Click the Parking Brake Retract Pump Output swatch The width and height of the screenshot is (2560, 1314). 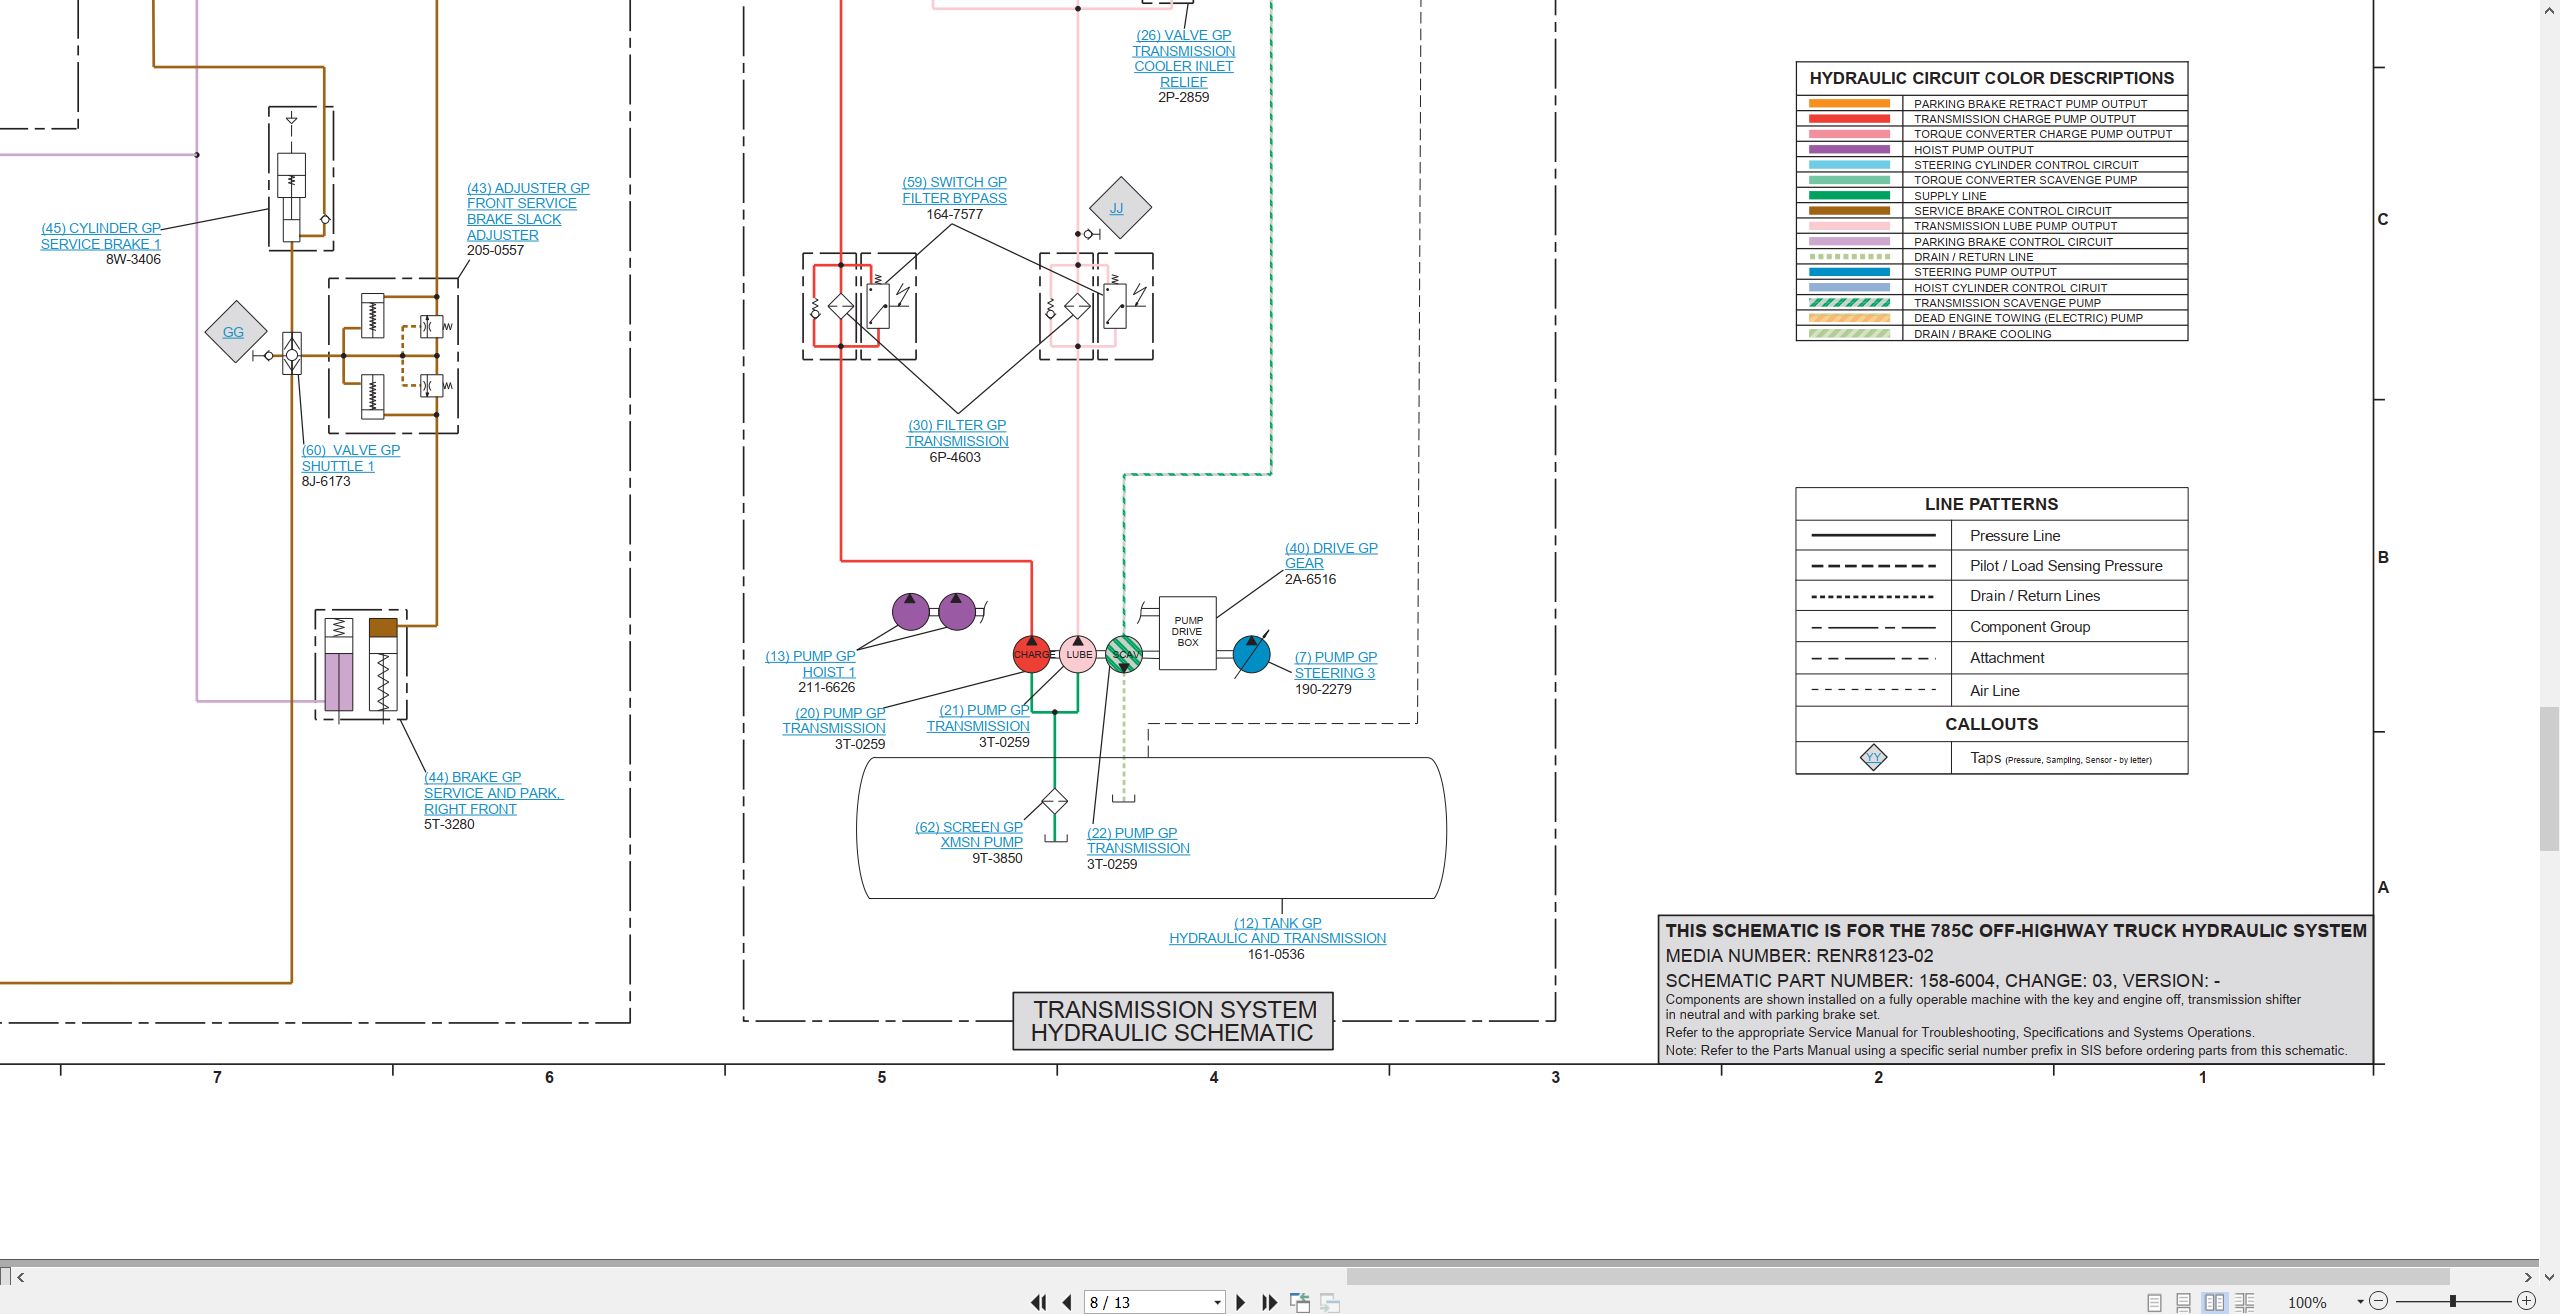[1849, 103]
